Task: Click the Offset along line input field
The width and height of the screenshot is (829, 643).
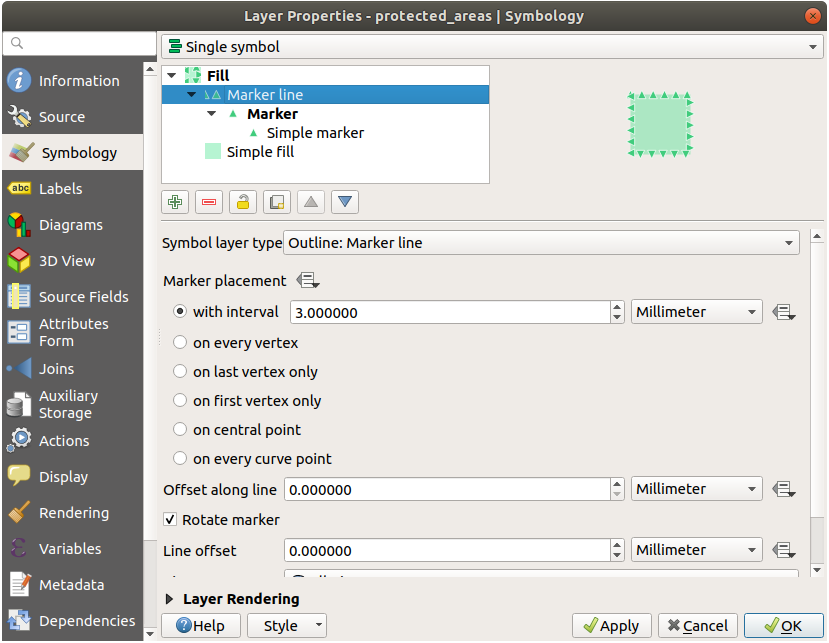Action: pyautogui.click(x=447, y=489)
